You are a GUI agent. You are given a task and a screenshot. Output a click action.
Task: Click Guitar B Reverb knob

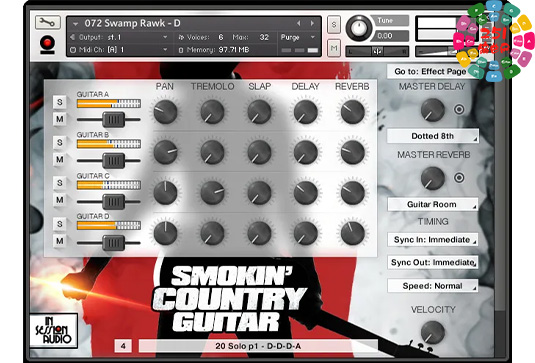click(353, 152)
